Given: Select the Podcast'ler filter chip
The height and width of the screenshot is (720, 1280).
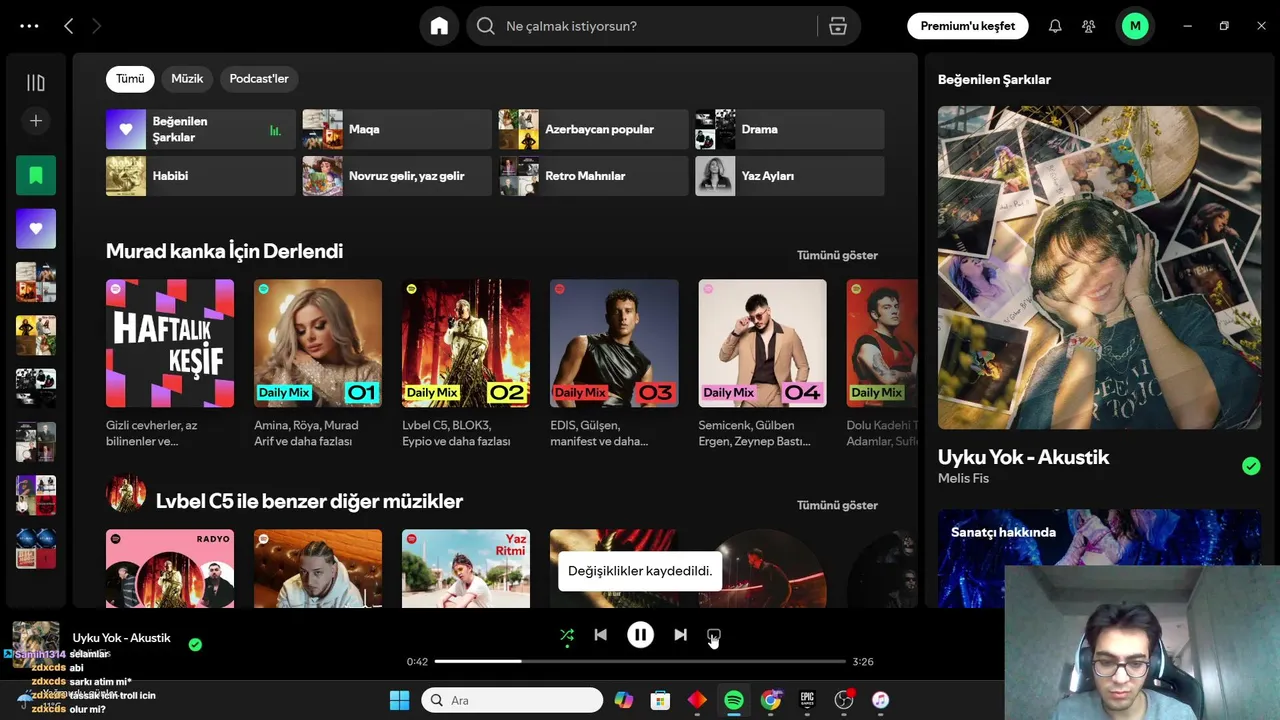Looking at the screenshot, I should pyautogui.click(x=259, y=79).
